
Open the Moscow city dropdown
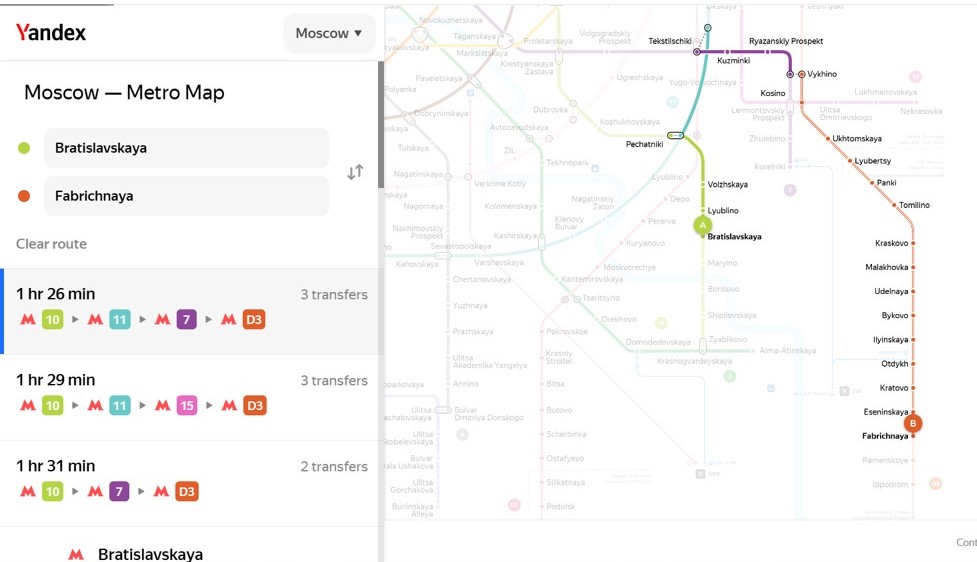point(329,33)
